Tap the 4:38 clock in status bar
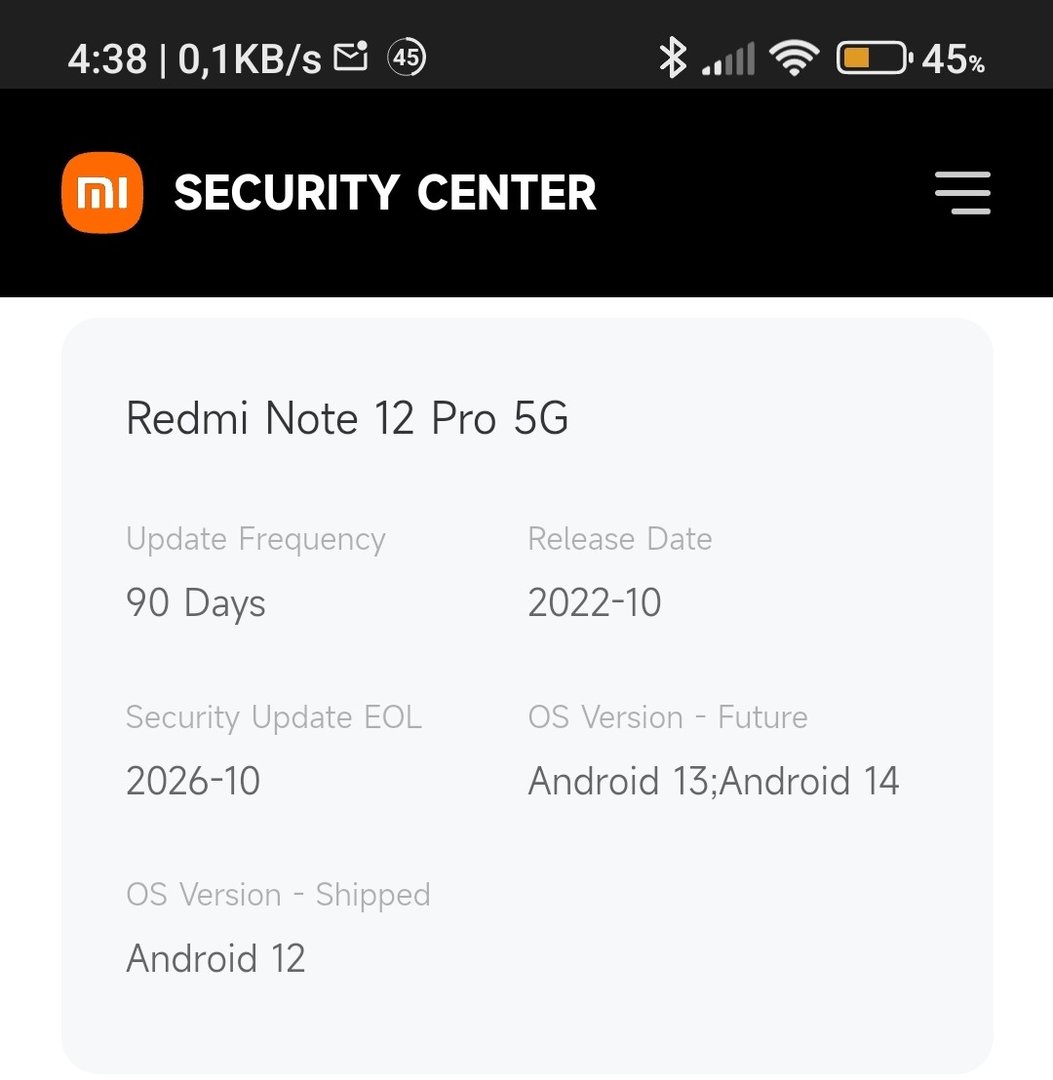 (107, 60)
